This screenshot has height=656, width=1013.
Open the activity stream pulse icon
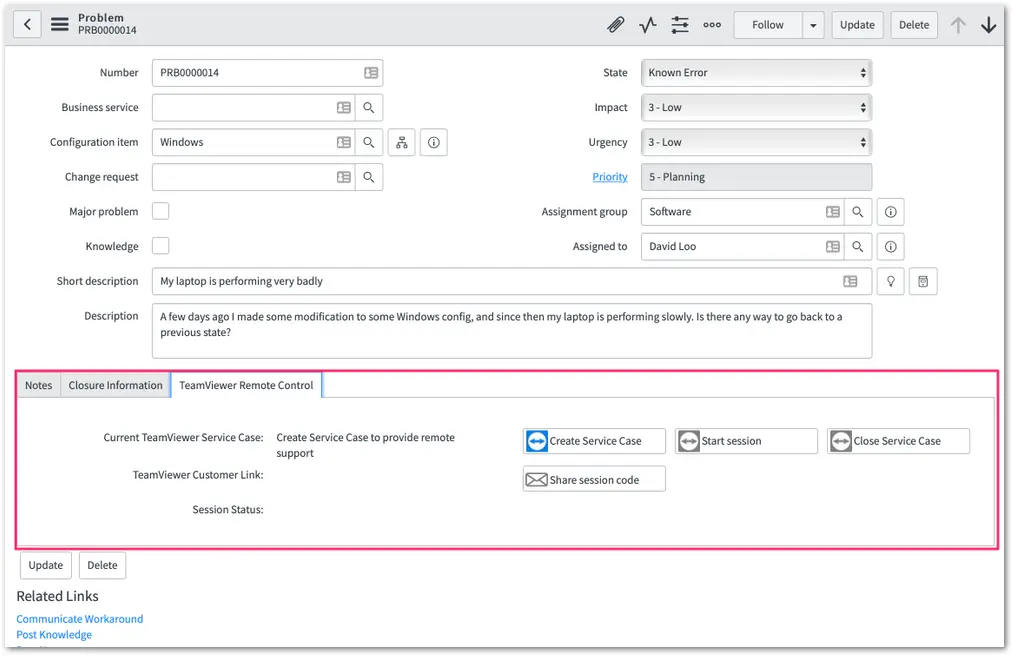647,25
